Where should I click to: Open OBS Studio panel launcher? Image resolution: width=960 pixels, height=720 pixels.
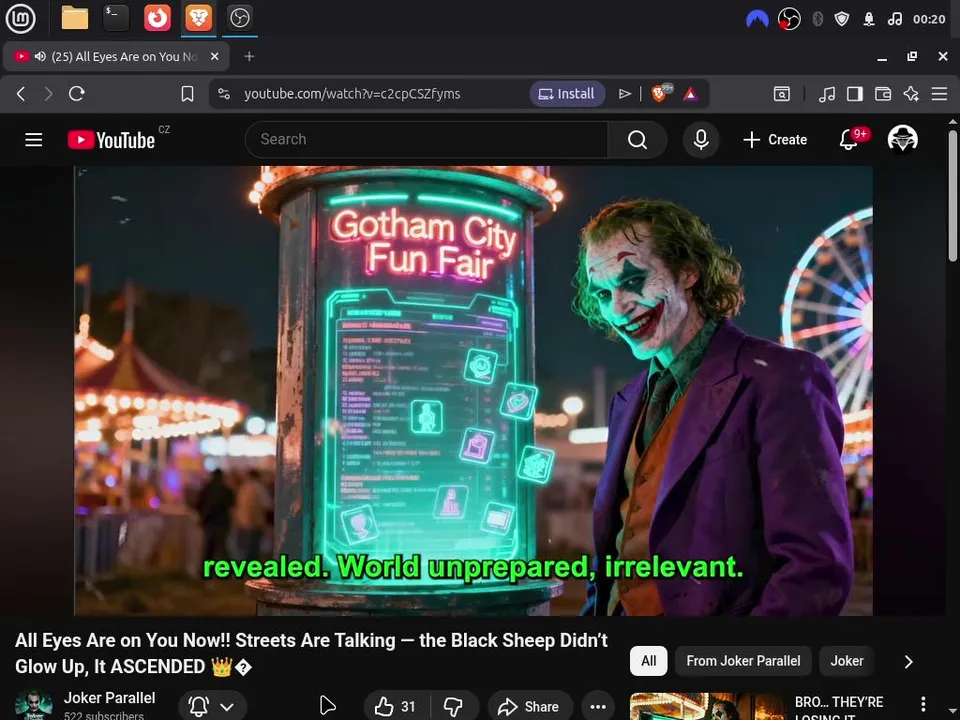(x=239, y=18)
